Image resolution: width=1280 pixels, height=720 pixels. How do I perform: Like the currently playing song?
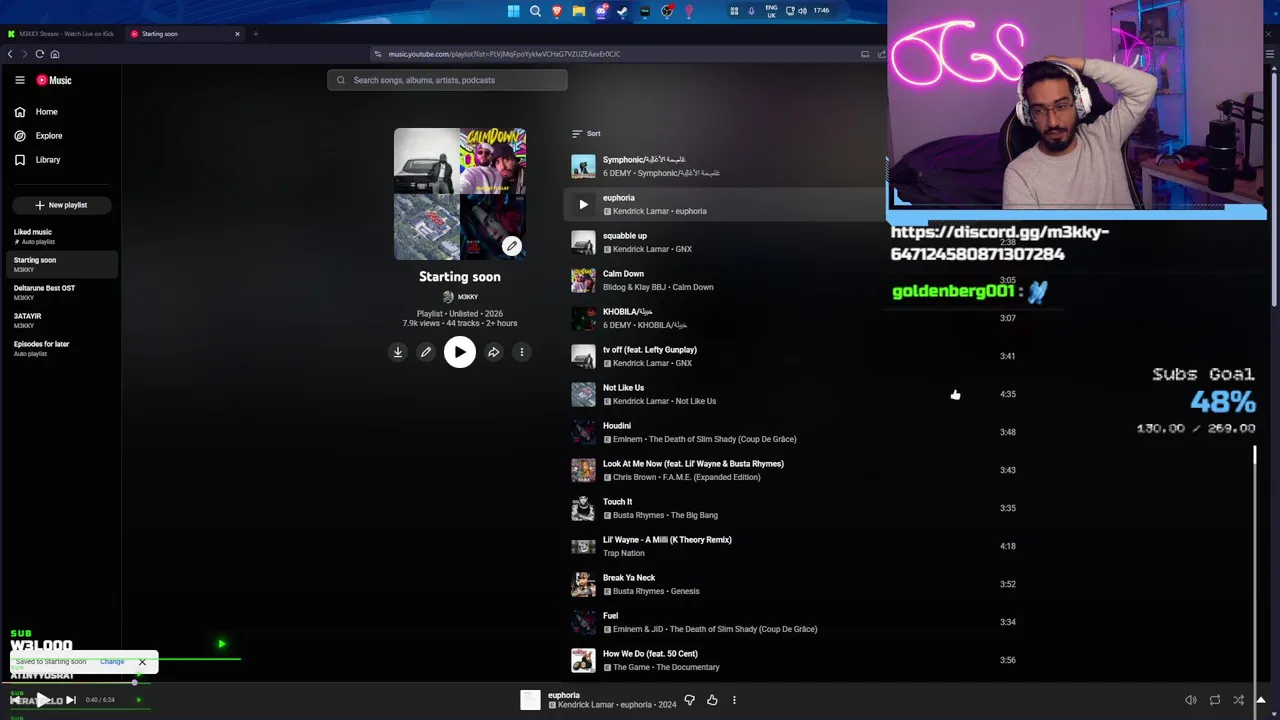(712, 700)
